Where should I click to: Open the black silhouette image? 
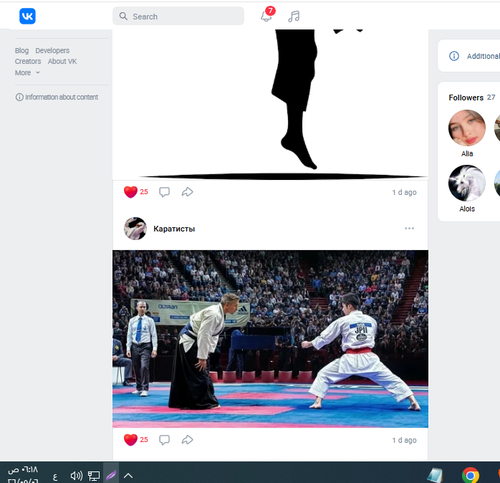pos(270,104)
